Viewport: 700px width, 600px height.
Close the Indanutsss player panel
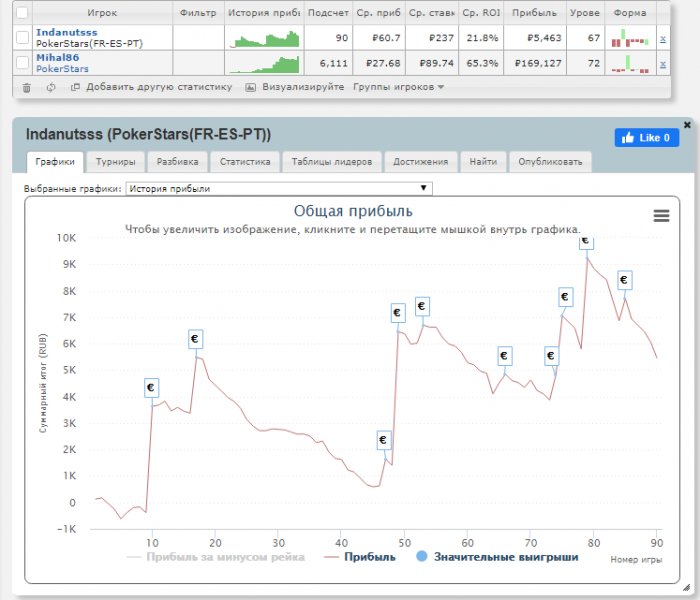(686, 124)
